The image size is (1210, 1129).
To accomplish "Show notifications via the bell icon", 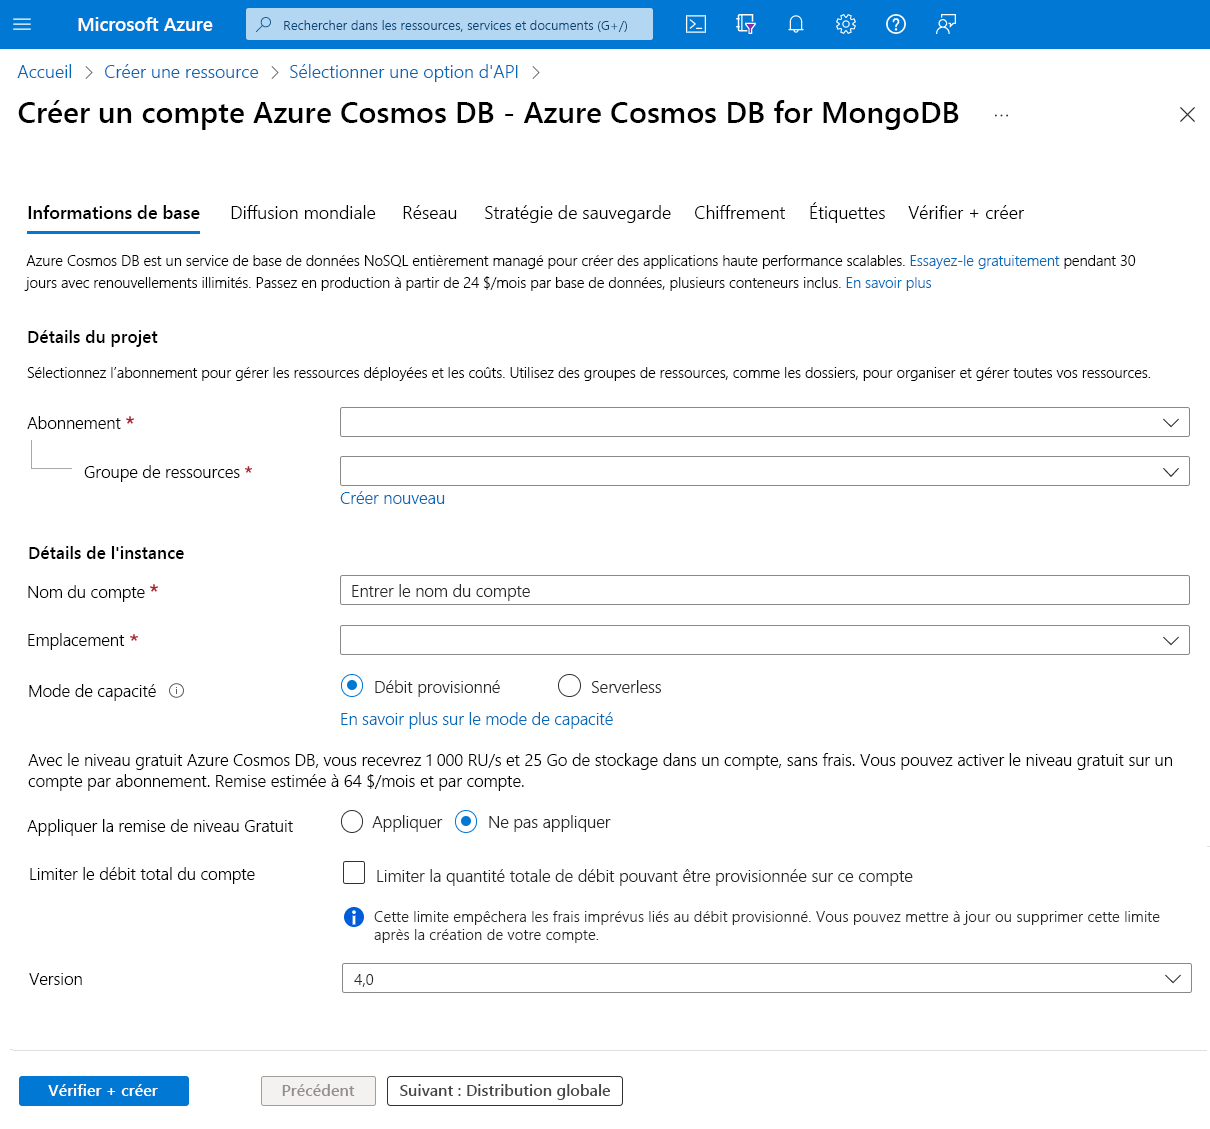I will (x=796, y=24).
